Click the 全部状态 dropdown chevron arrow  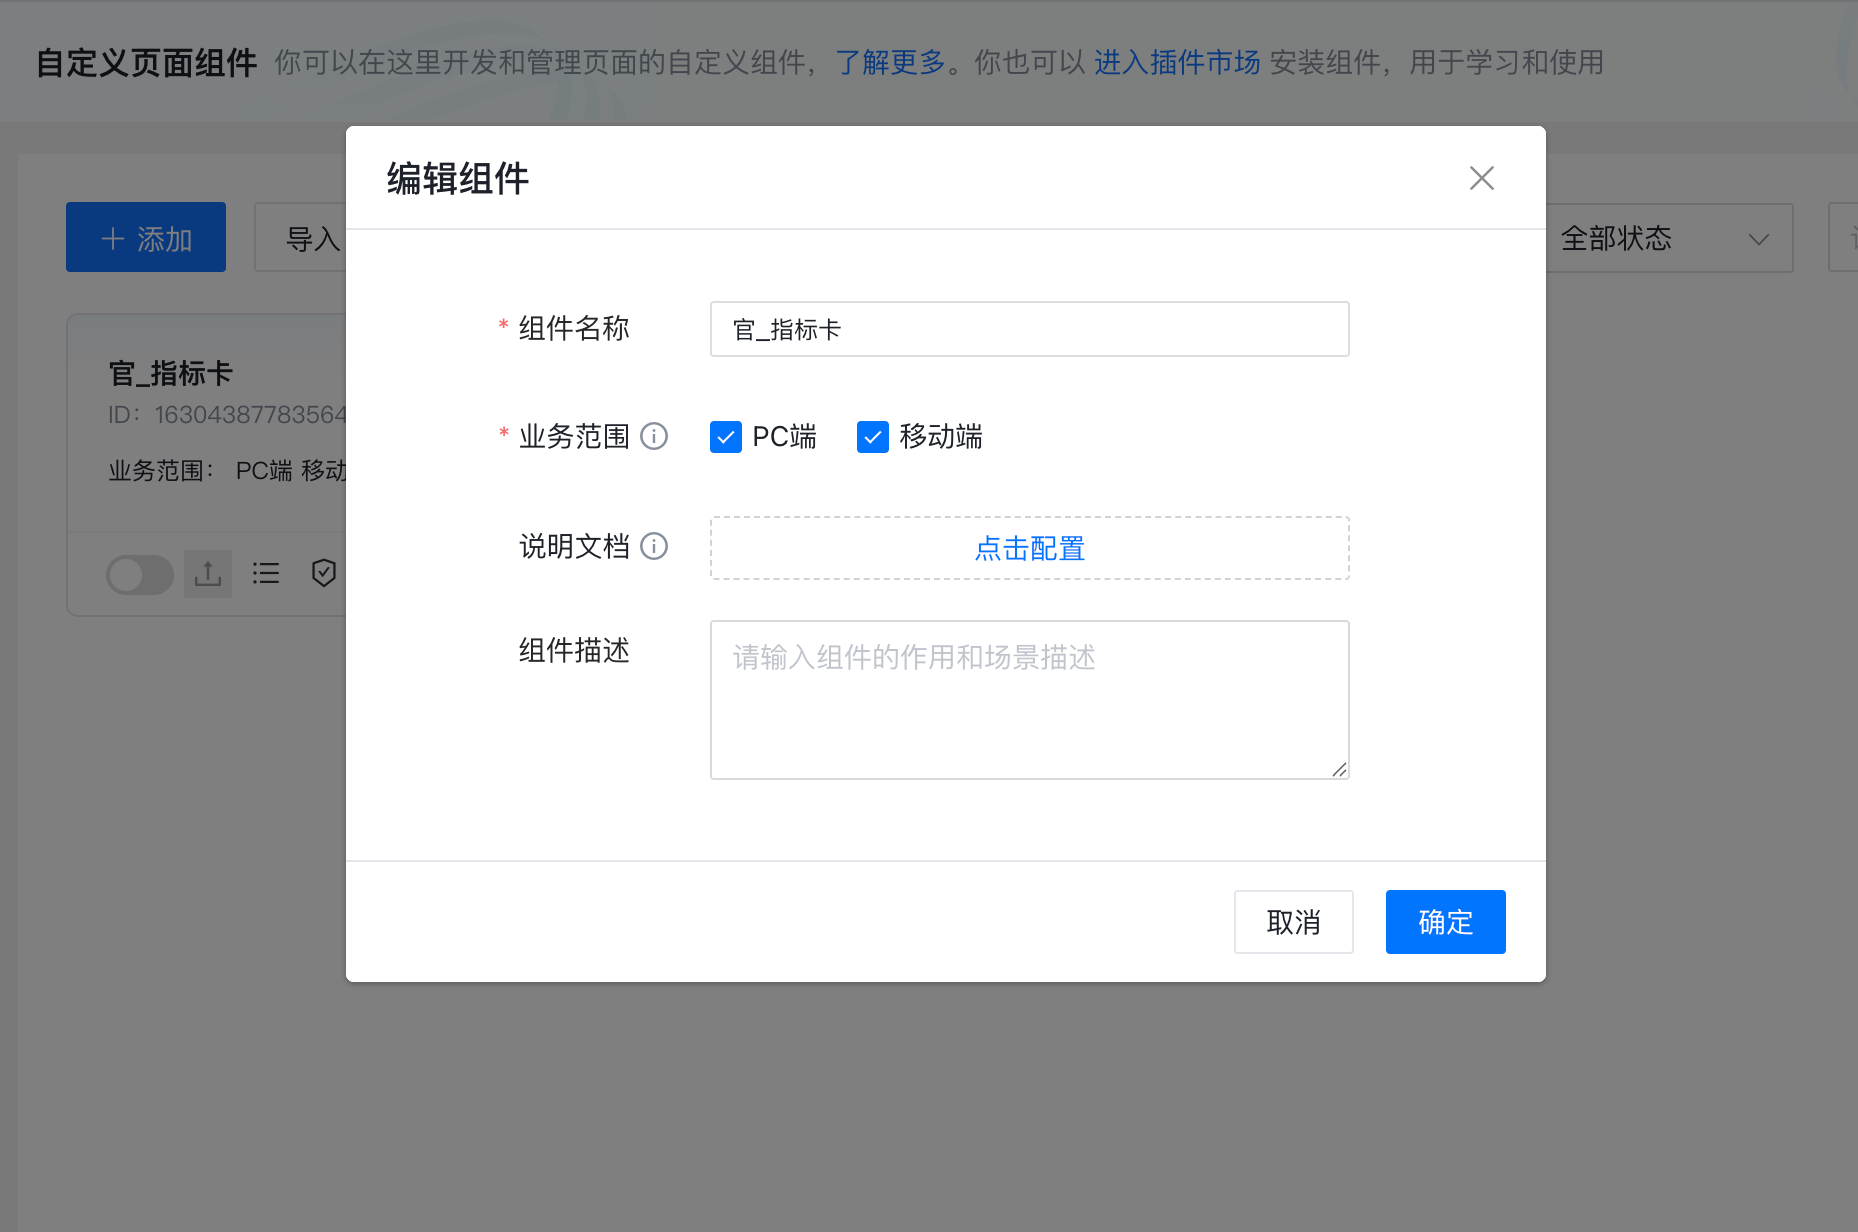1758,240
